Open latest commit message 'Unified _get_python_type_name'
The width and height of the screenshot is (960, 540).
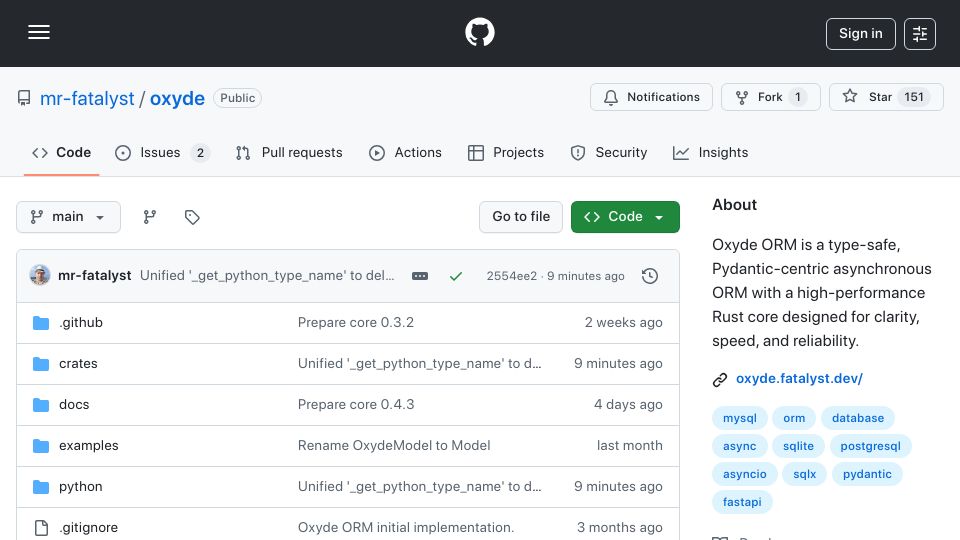(267, 276)
